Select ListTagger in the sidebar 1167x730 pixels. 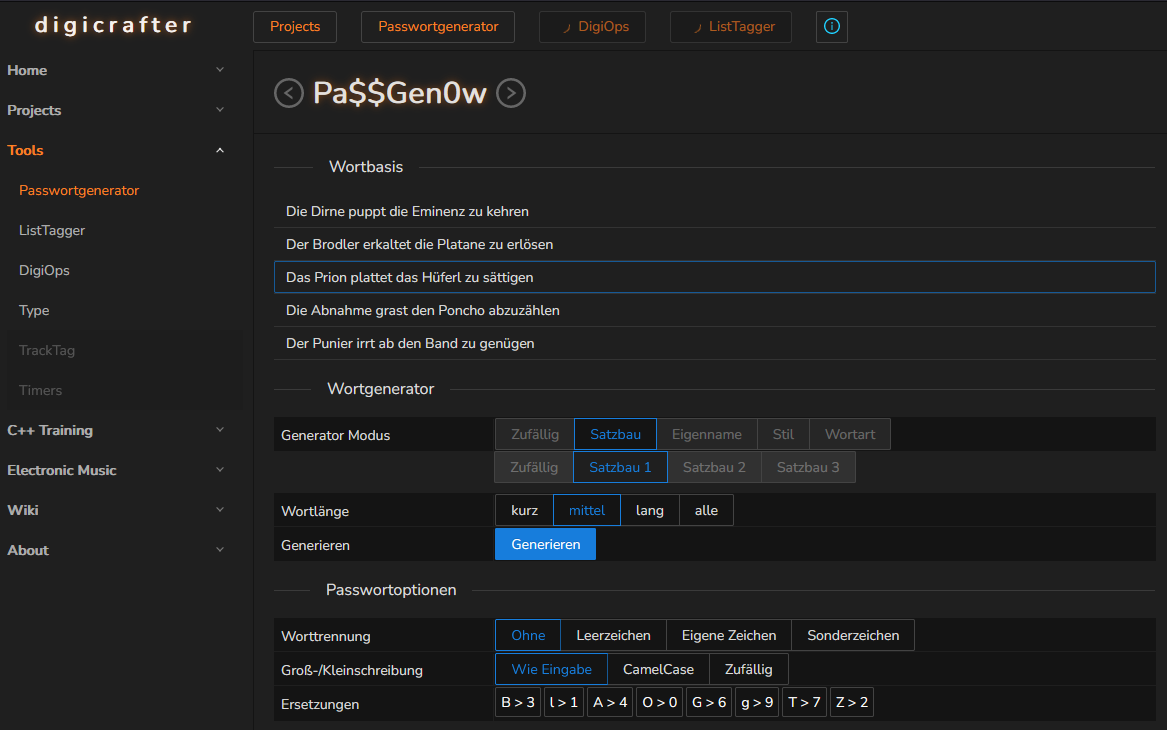click(x=51, y=231)
